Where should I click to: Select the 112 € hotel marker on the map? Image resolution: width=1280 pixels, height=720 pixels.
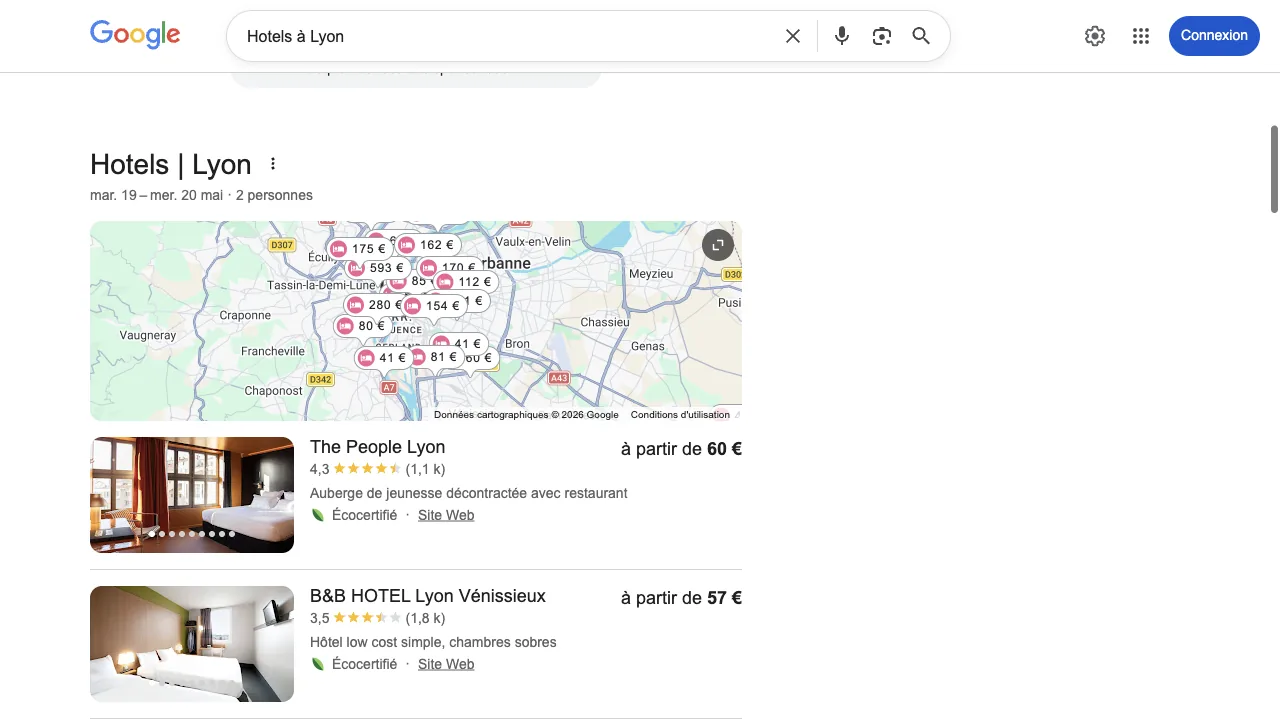click(465, 282)
